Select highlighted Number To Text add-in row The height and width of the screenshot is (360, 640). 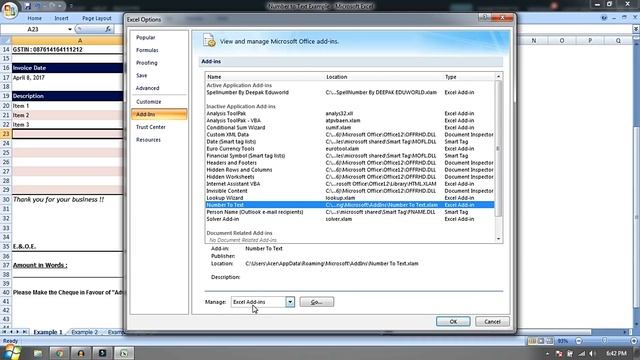coord(350,205)
